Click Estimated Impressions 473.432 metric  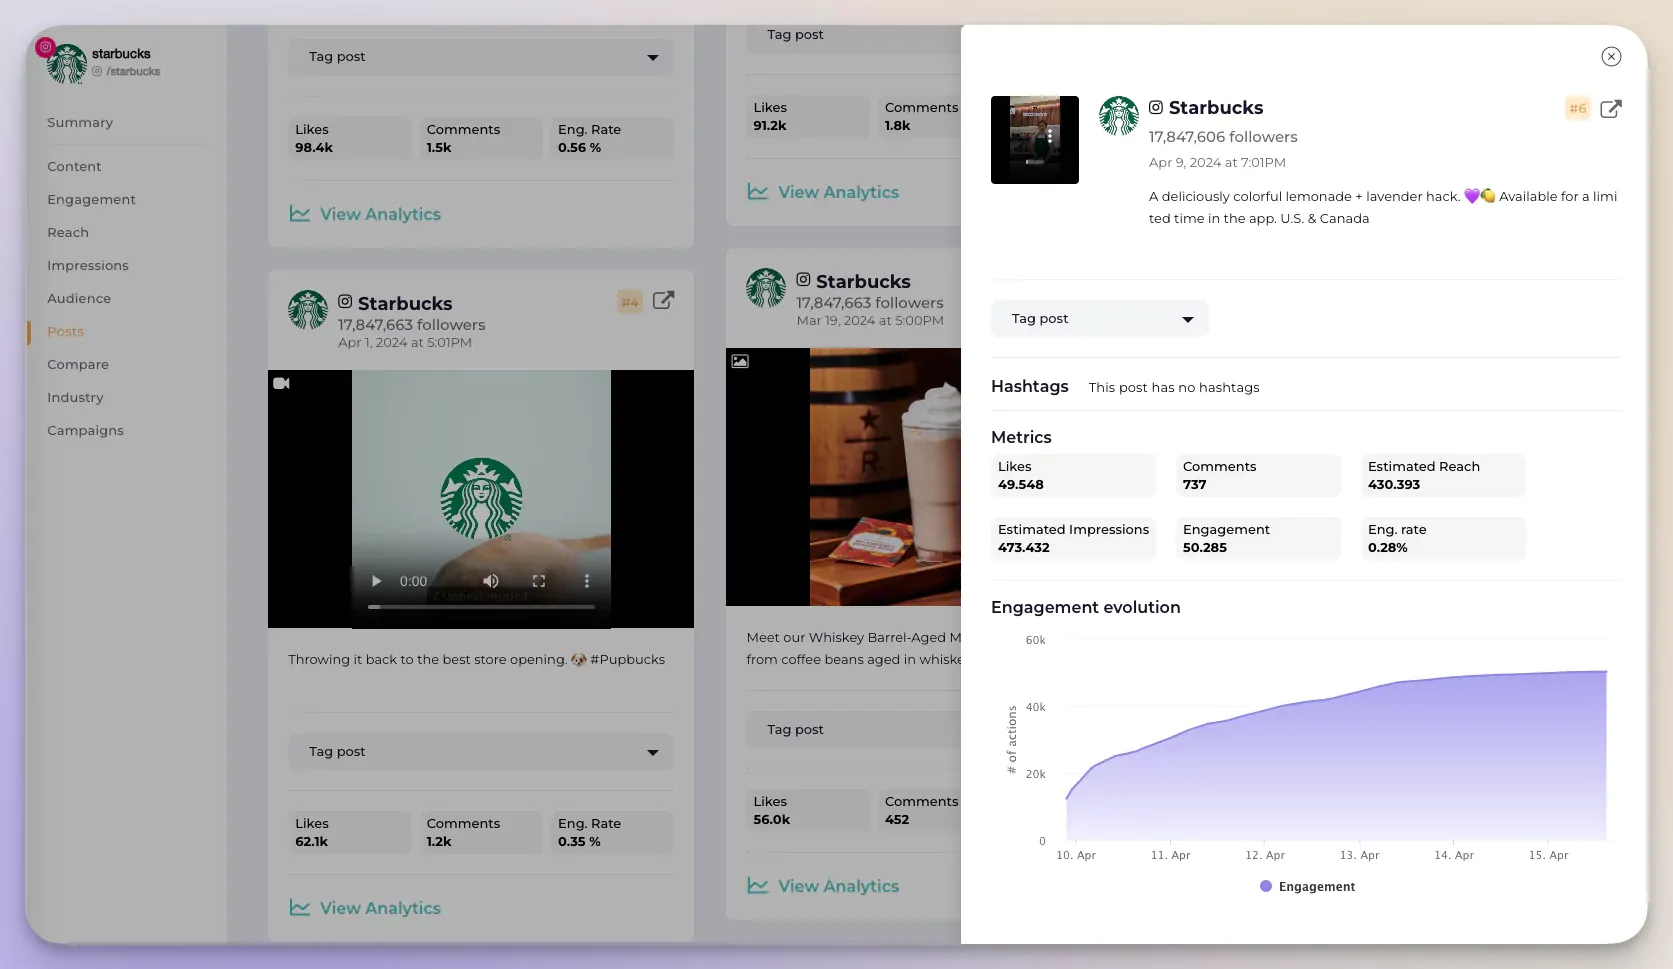(x=1073, y=539)
